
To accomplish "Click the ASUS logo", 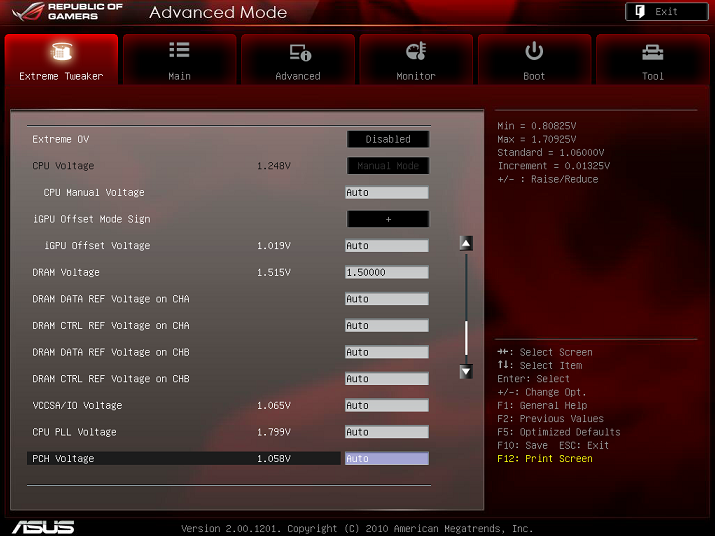I will click(x=43, y=527).
